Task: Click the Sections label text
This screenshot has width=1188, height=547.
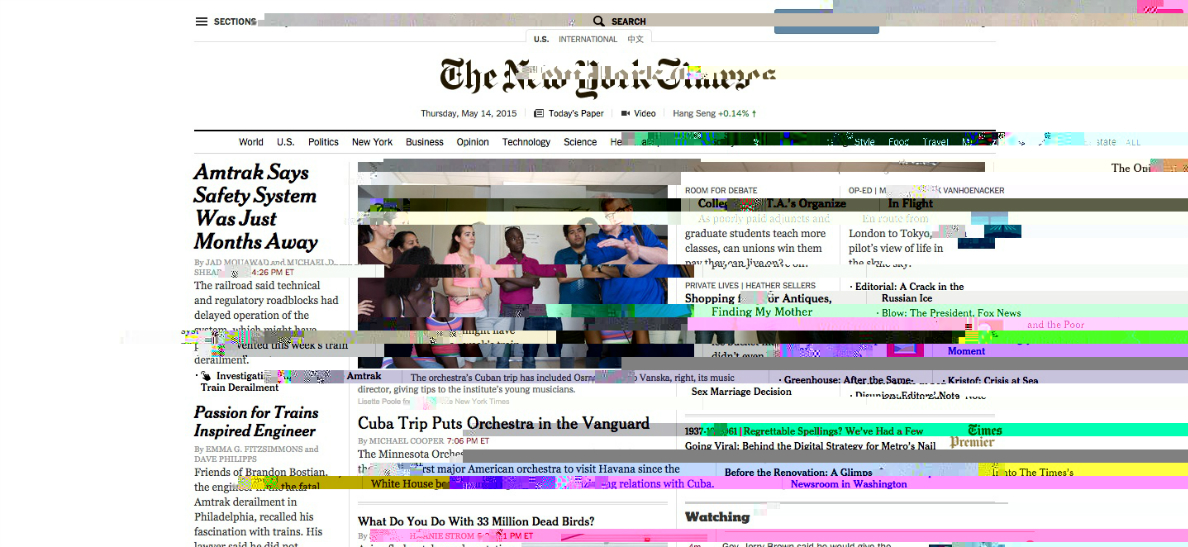Action: point(235,21)
